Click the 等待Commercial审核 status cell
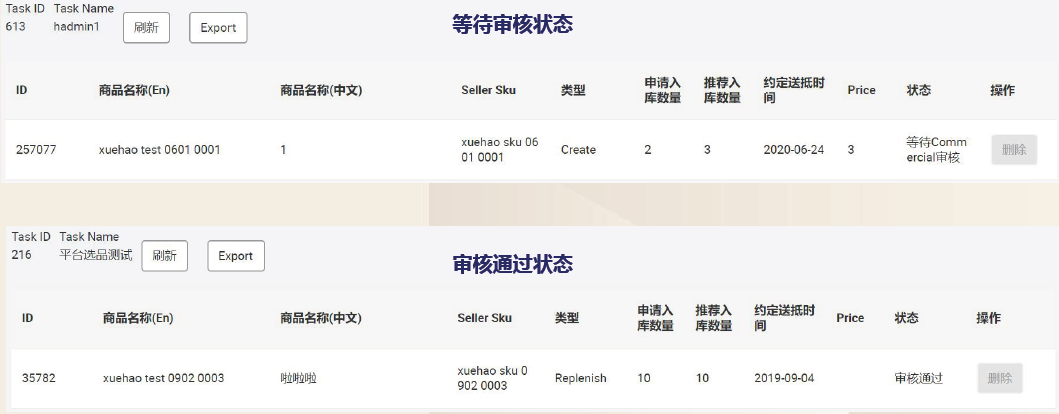Viewport: 1059px width, 414px height. [936, 150]
